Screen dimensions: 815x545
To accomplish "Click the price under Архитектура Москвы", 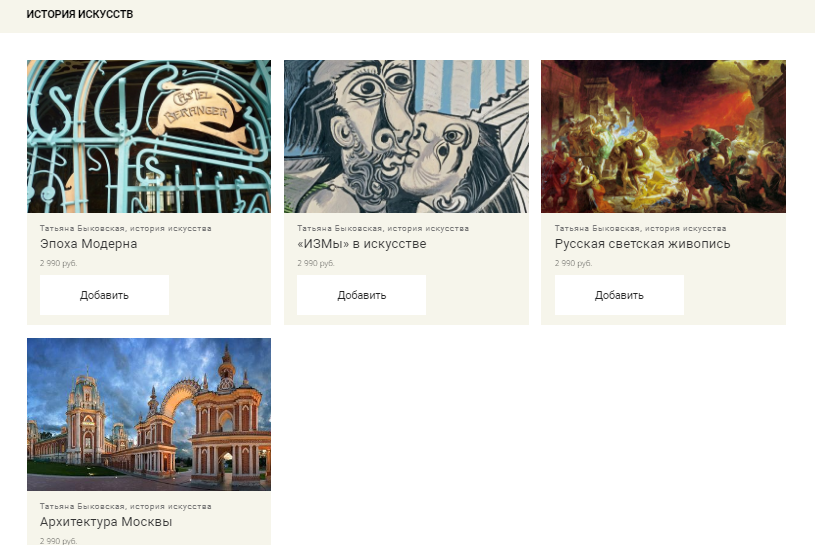I will [58, 541].
